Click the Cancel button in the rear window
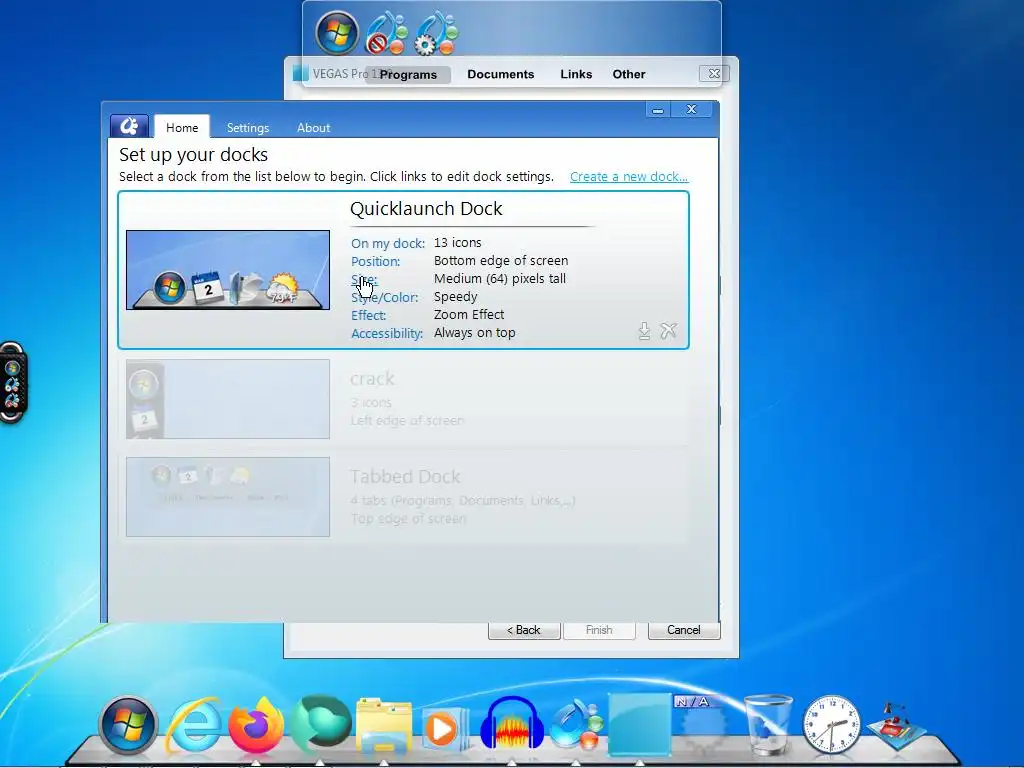 coord(684,630)
